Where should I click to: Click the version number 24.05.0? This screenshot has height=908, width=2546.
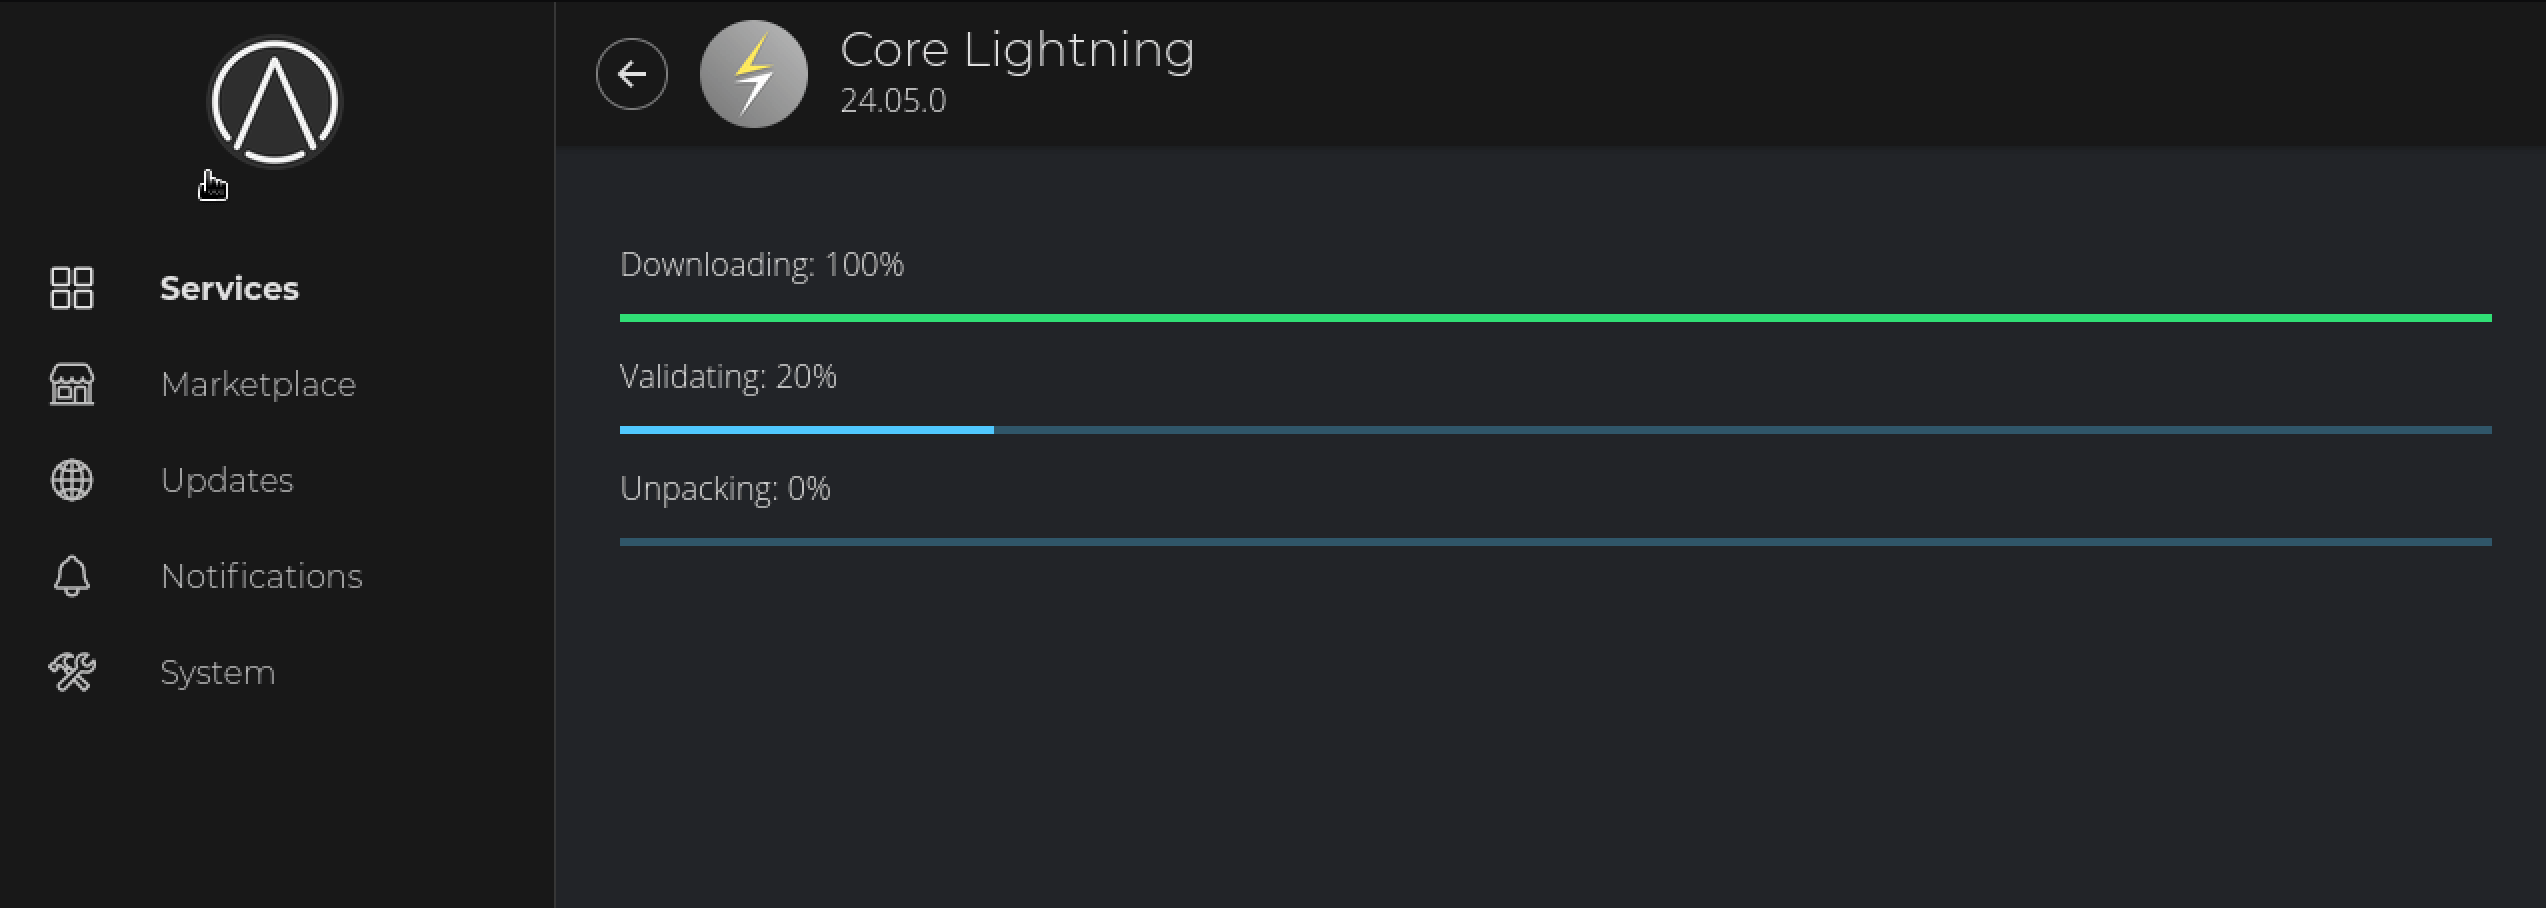click(x=893, y=101)
